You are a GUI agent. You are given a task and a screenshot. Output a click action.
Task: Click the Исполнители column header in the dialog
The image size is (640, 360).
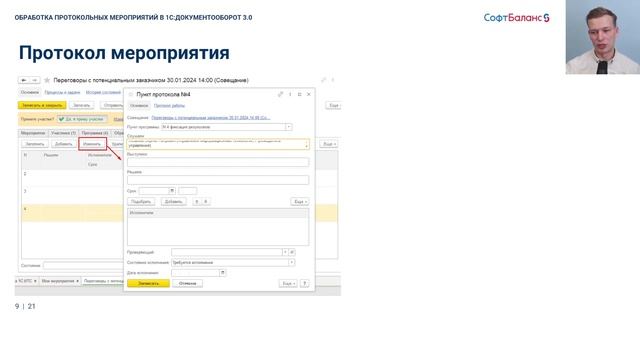218,213
